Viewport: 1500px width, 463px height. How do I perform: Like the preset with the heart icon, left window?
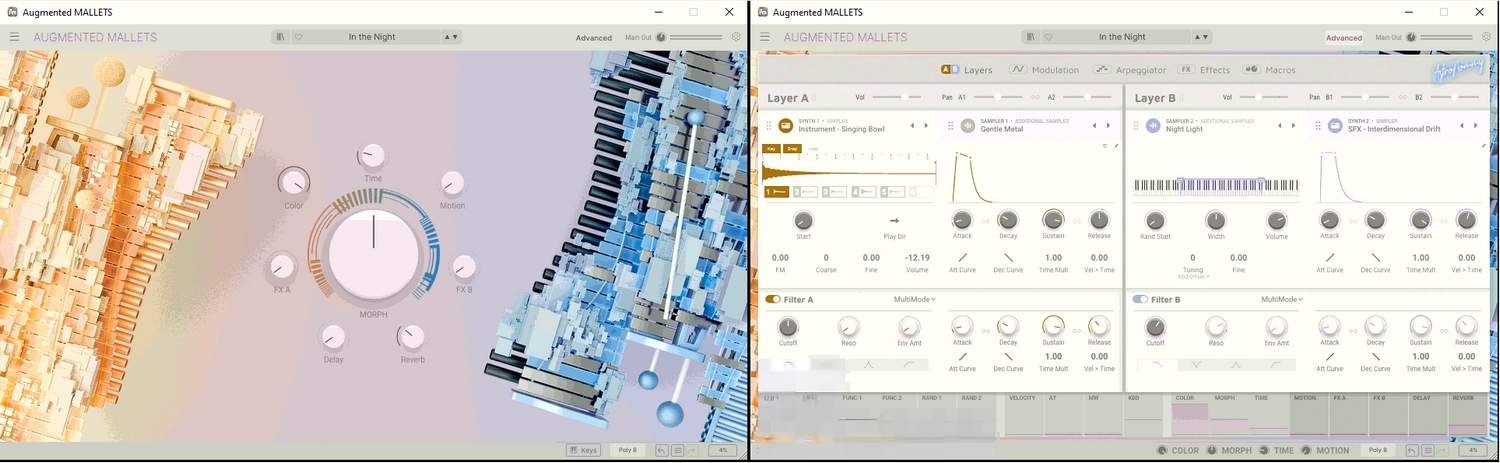(298, 37)
